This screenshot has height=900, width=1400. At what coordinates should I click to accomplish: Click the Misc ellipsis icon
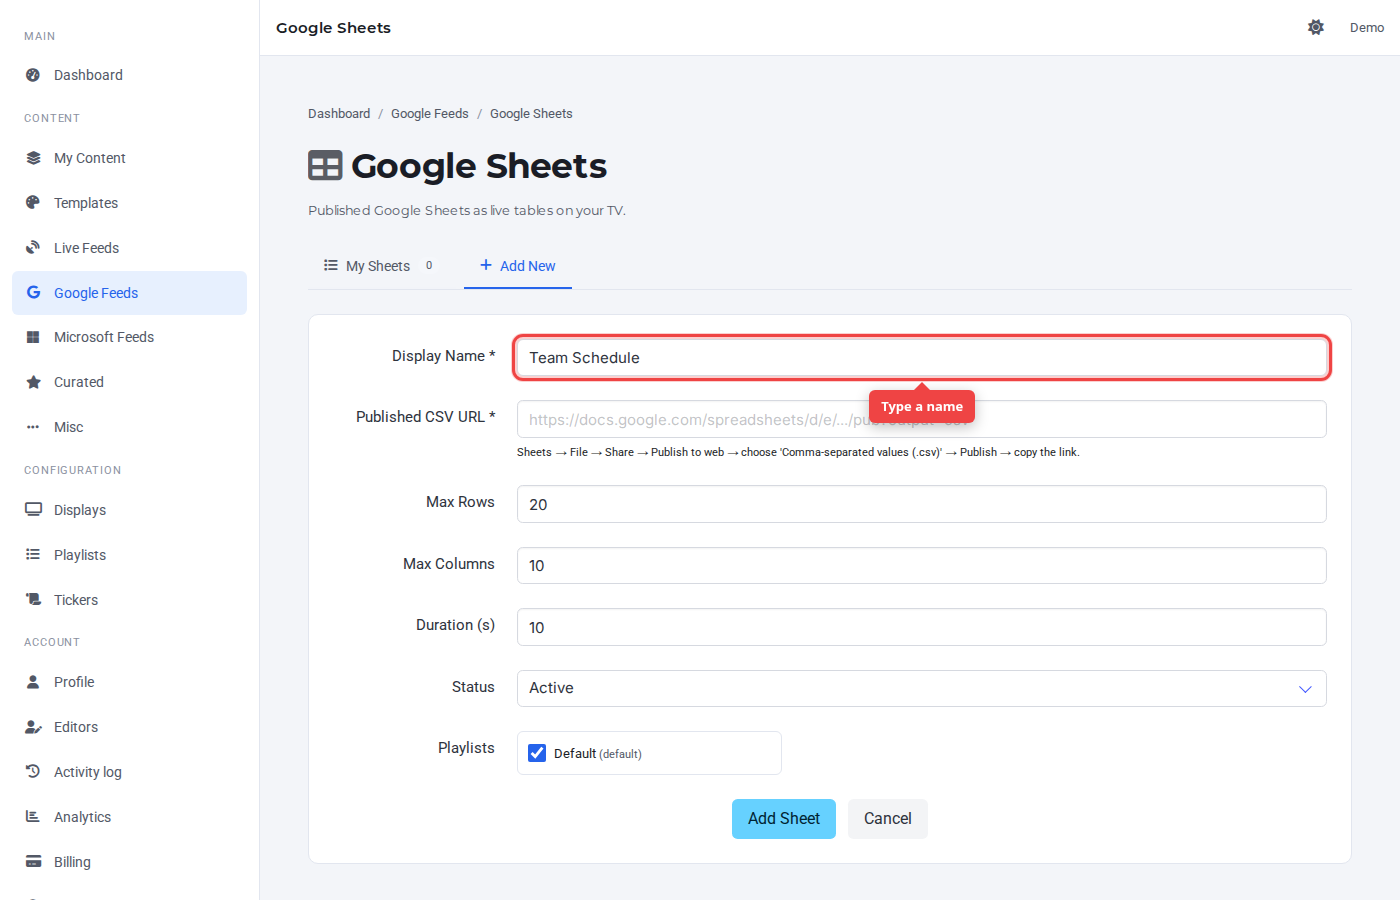pyautogui.click(x=33, y=427)
